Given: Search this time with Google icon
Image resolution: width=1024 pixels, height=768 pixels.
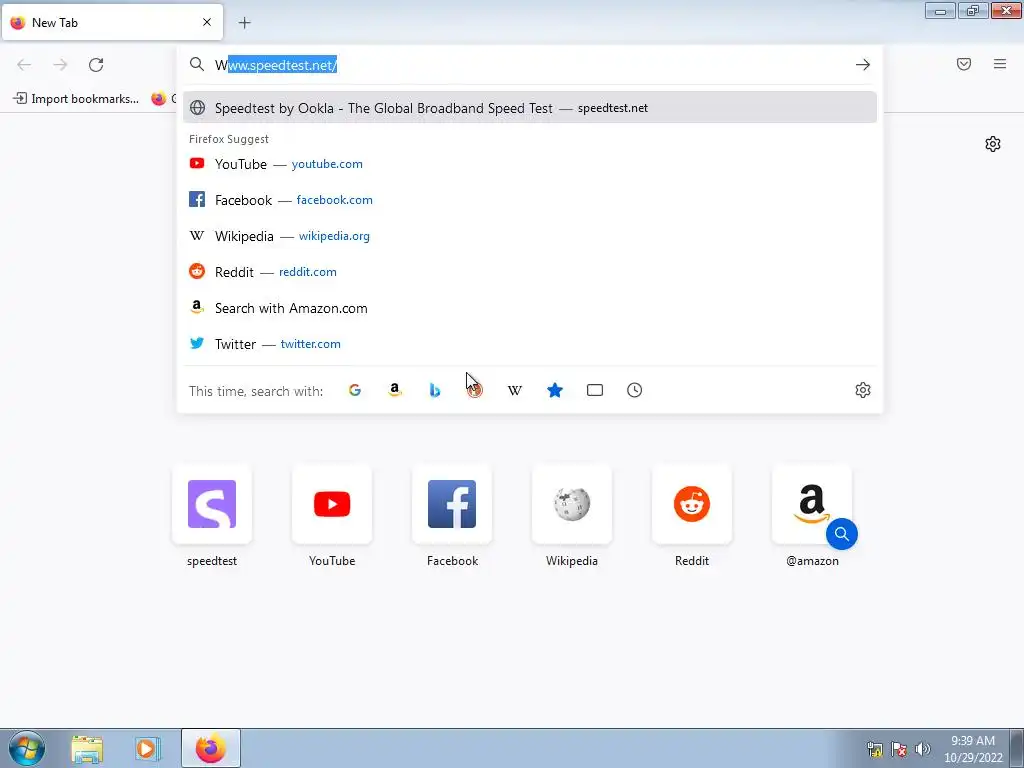Looking at the screenshot, I should point(355,391).
